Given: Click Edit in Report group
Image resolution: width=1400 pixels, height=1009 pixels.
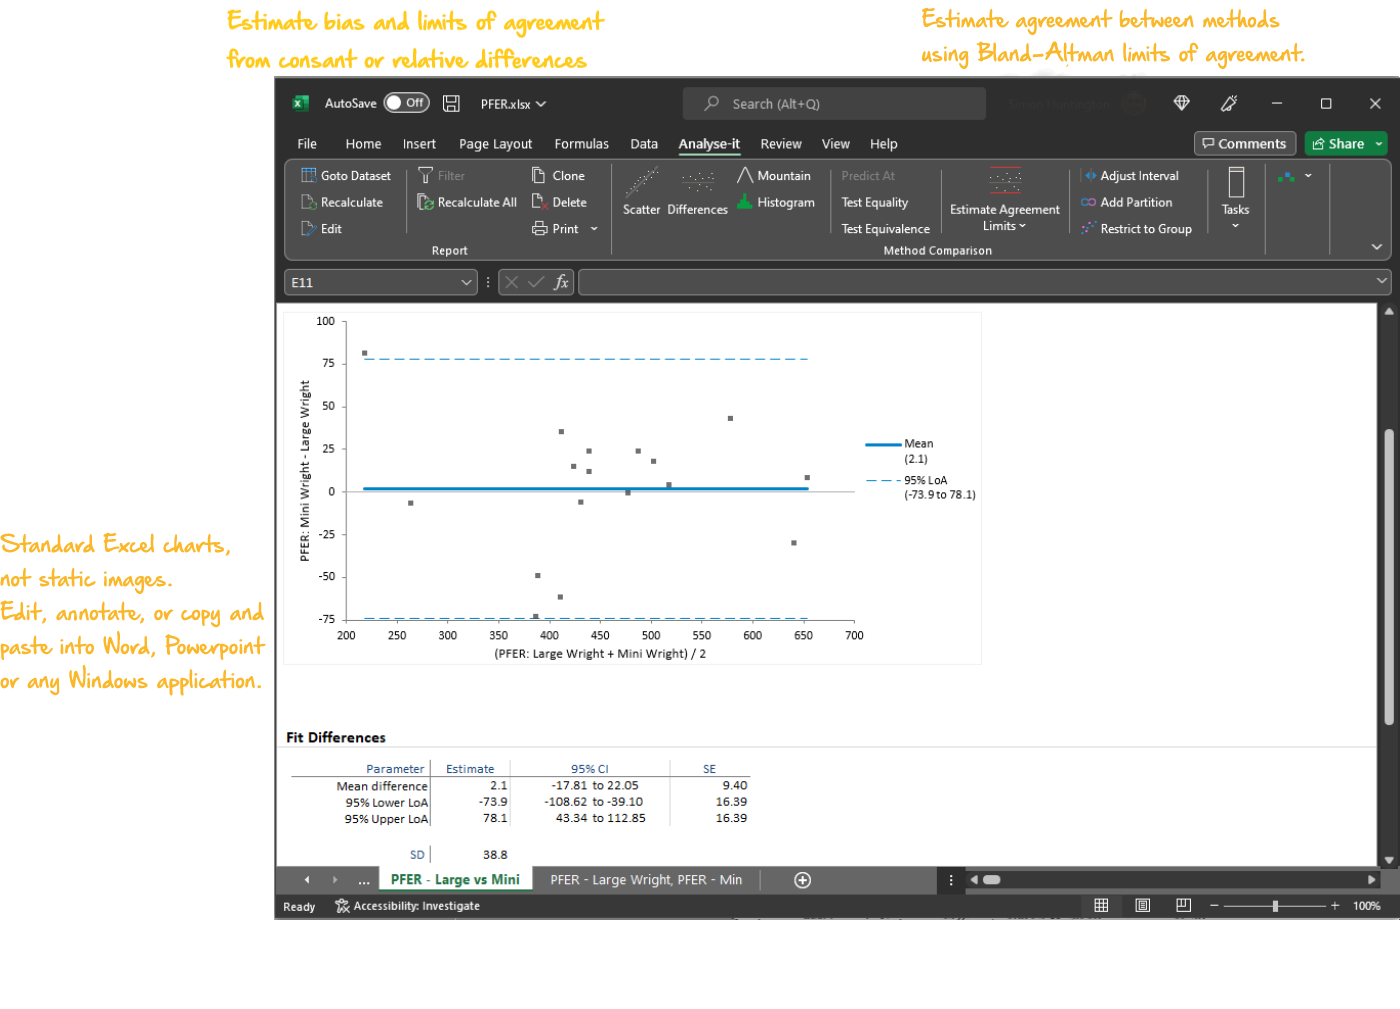Looking at the screenshot, I should pyautogui.click(x=322, y=229).
